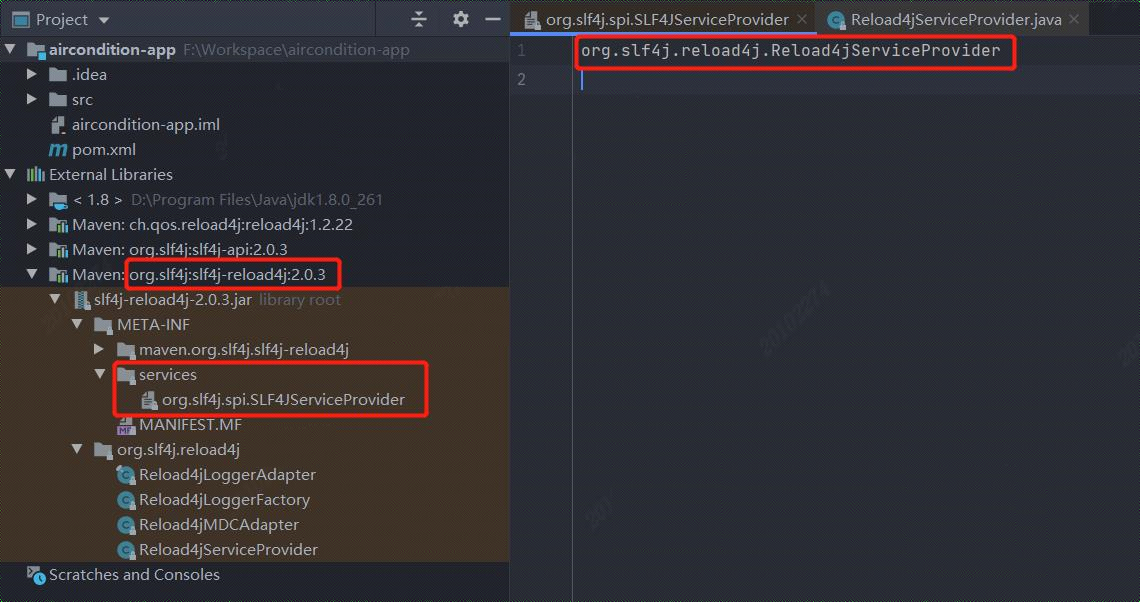Click the slf4j-reload4j-2.0.3.jar archive icon
1140x602 pixels.
[x=81, y=300]
